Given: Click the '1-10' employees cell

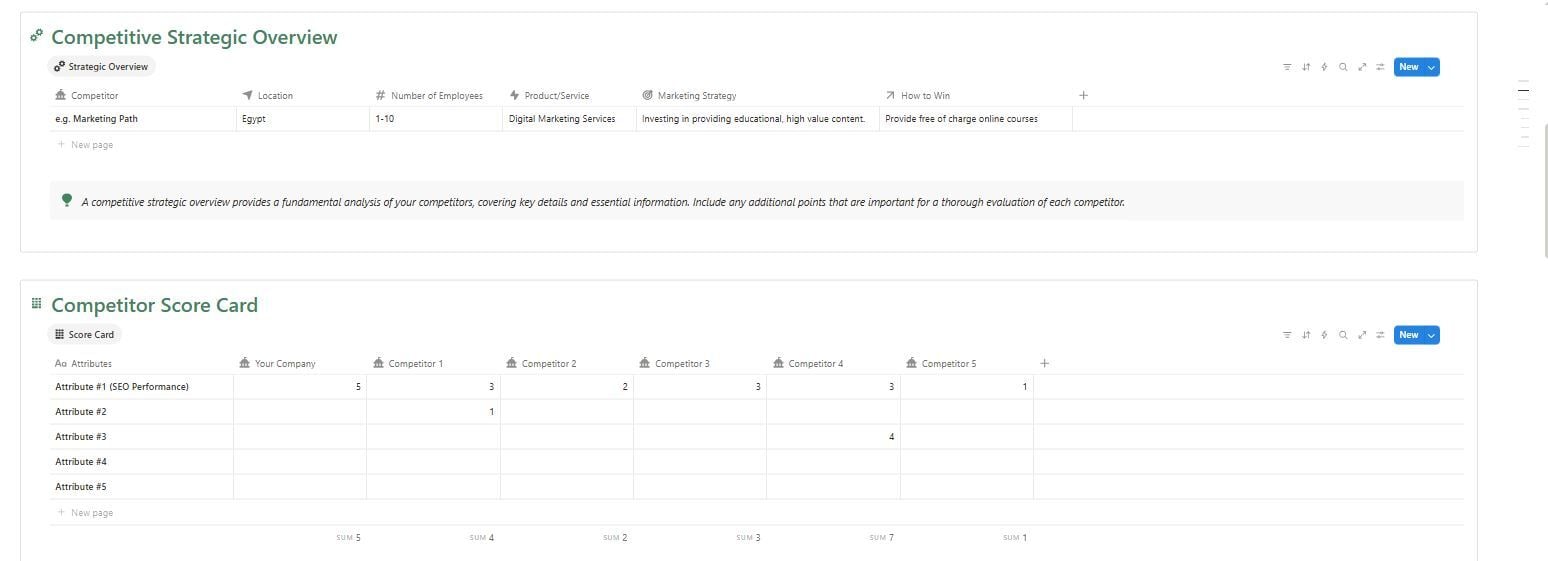Looking at the screenshot, I should tap(435, 119).
